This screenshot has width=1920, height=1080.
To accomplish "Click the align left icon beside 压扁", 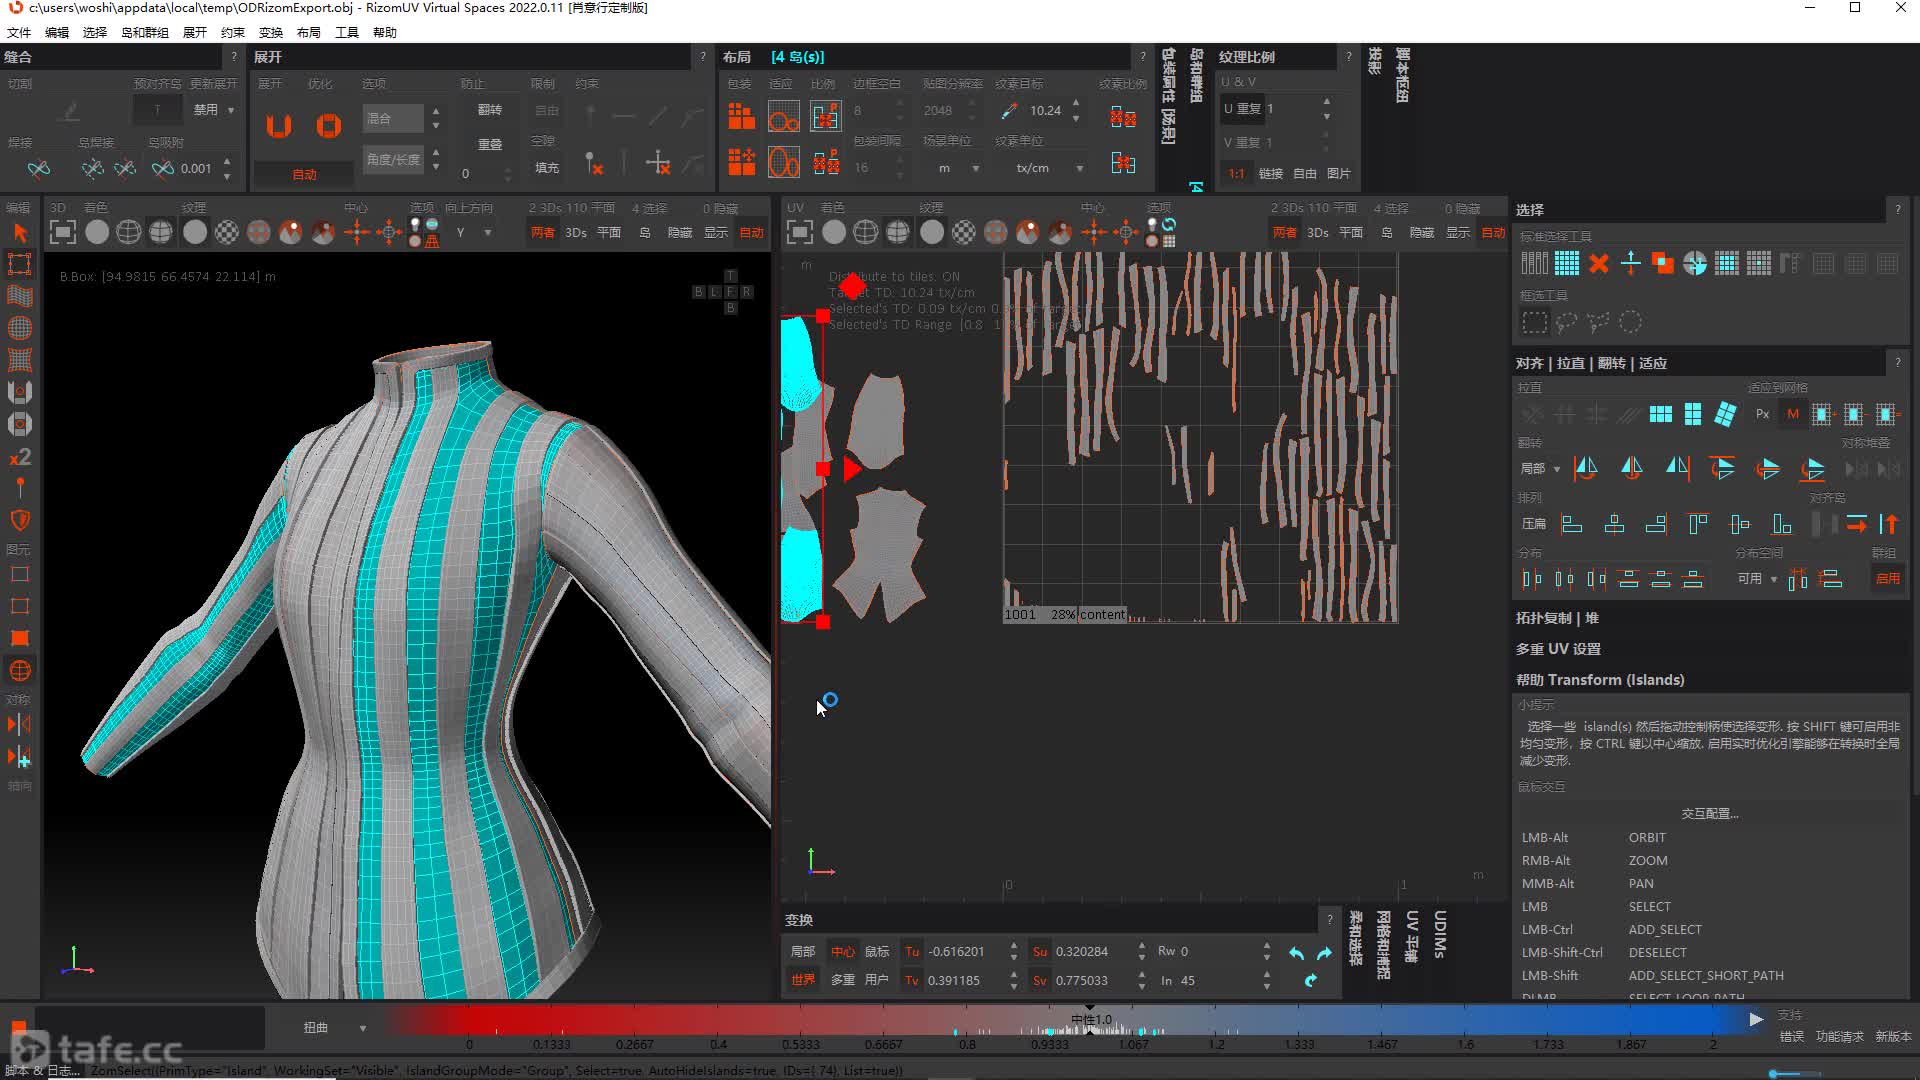I will (1572, 524).
